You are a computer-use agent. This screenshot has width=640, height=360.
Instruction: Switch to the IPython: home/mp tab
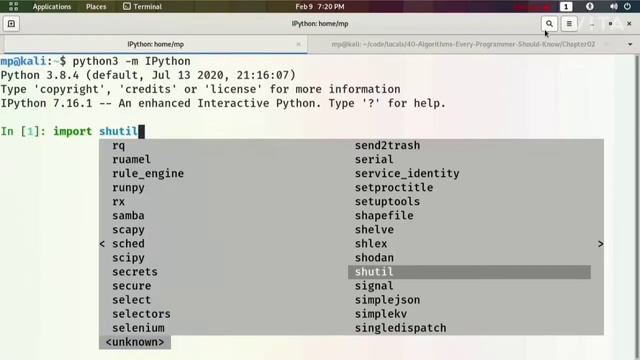coord(156,44)
